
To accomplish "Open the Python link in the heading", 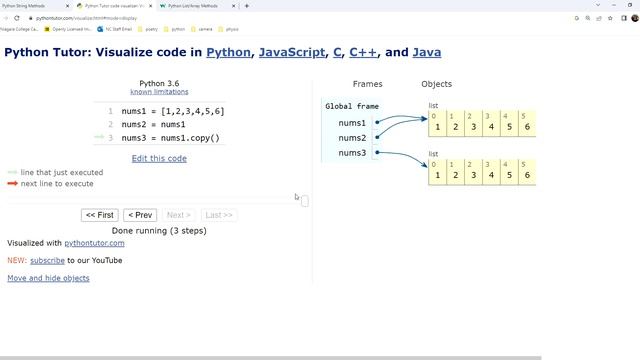I will (228, 52).
